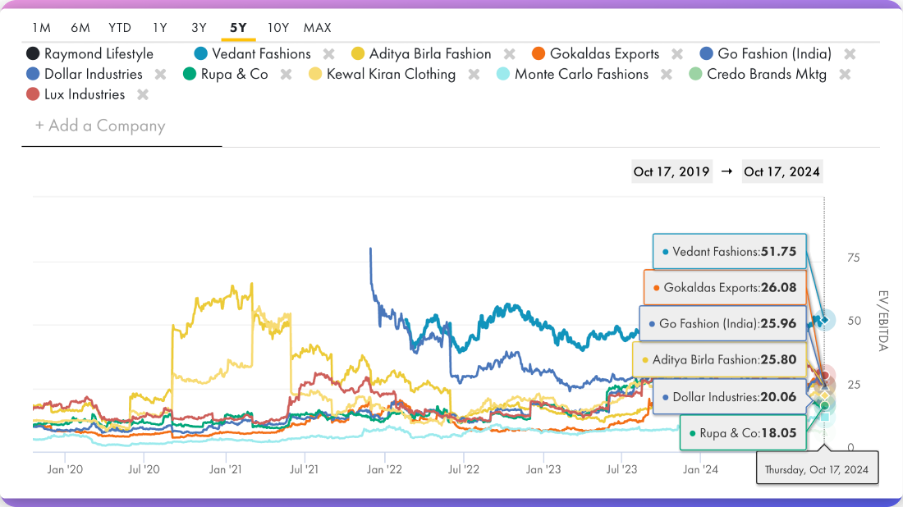The width and height of the screenshot is (904, 508).
Task: Click the EV/EBITDA axis title
Action: pyautogui.click(x=883, y=320)
